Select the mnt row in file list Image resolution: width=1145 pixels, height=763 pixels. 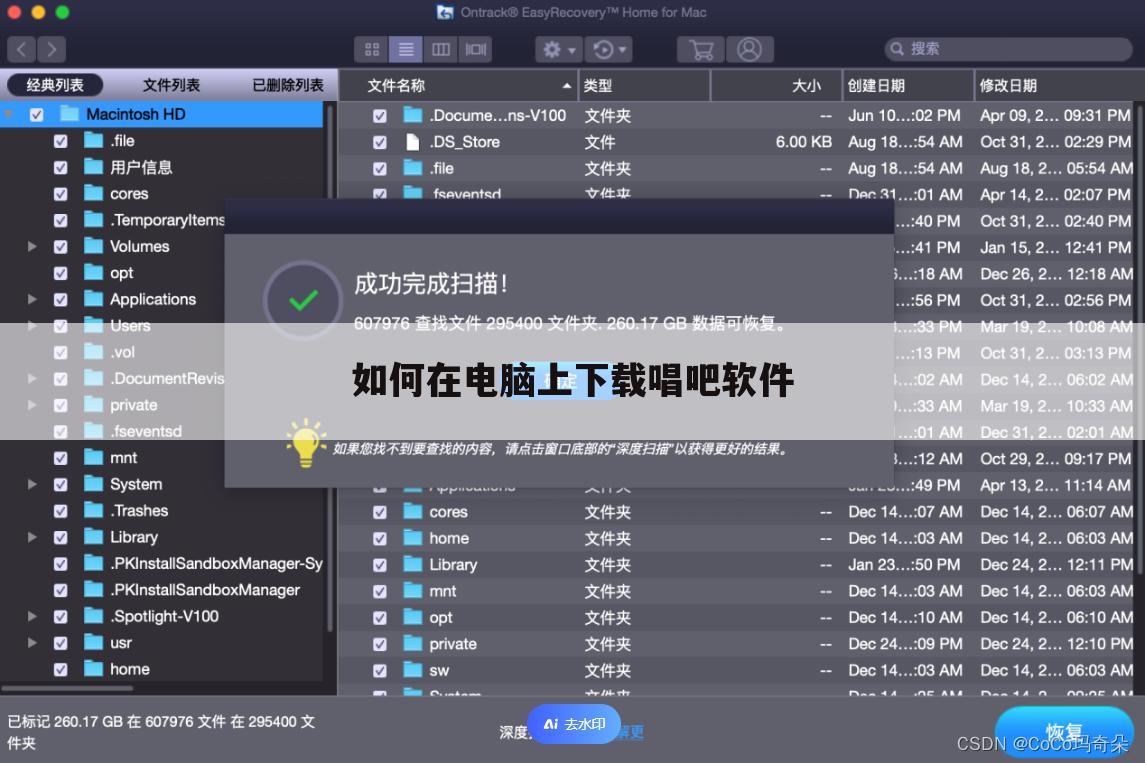click(738, 591)
